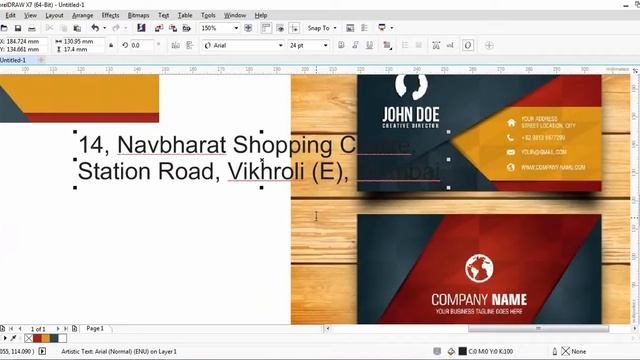Click the align and distribute icon in standard toolbar
Viewport: 640px width, 360px height.
[364, 28]
